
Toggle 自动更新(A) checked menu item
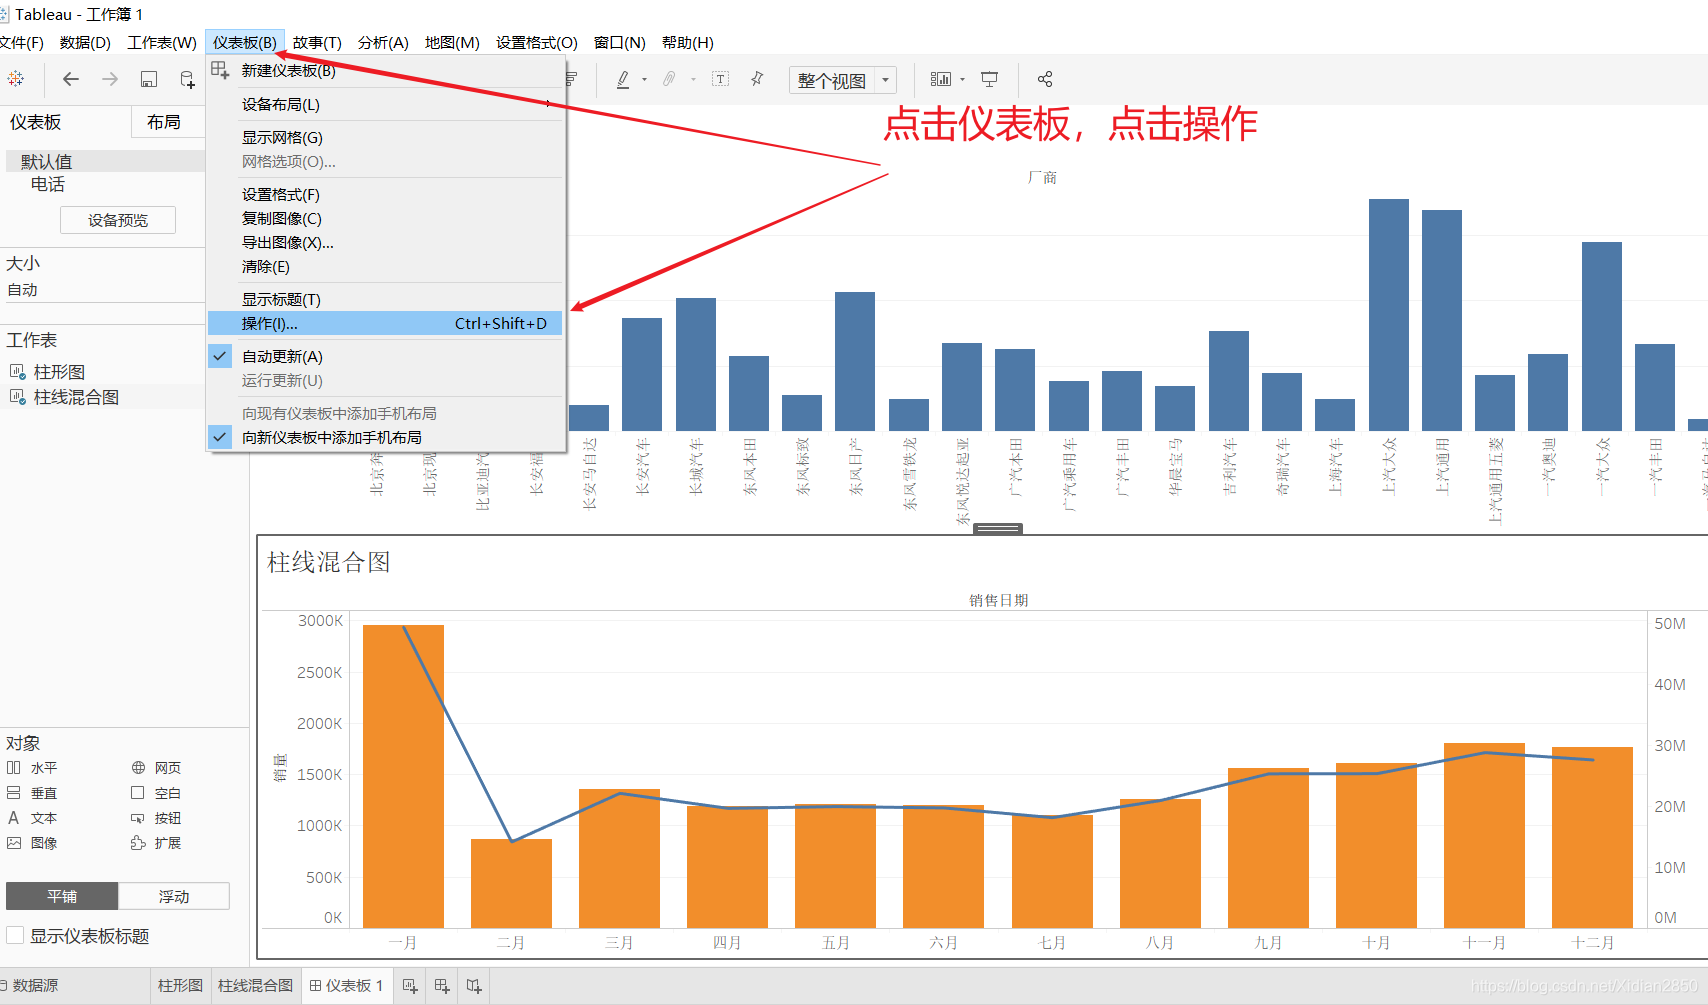pyautogui.click(x=384, y=356)
